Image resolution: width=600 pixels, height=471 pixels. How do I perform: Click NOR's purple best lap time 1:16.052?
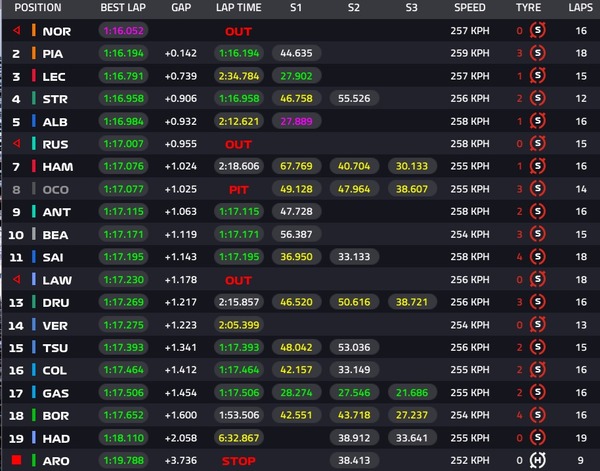coord(124,31)
